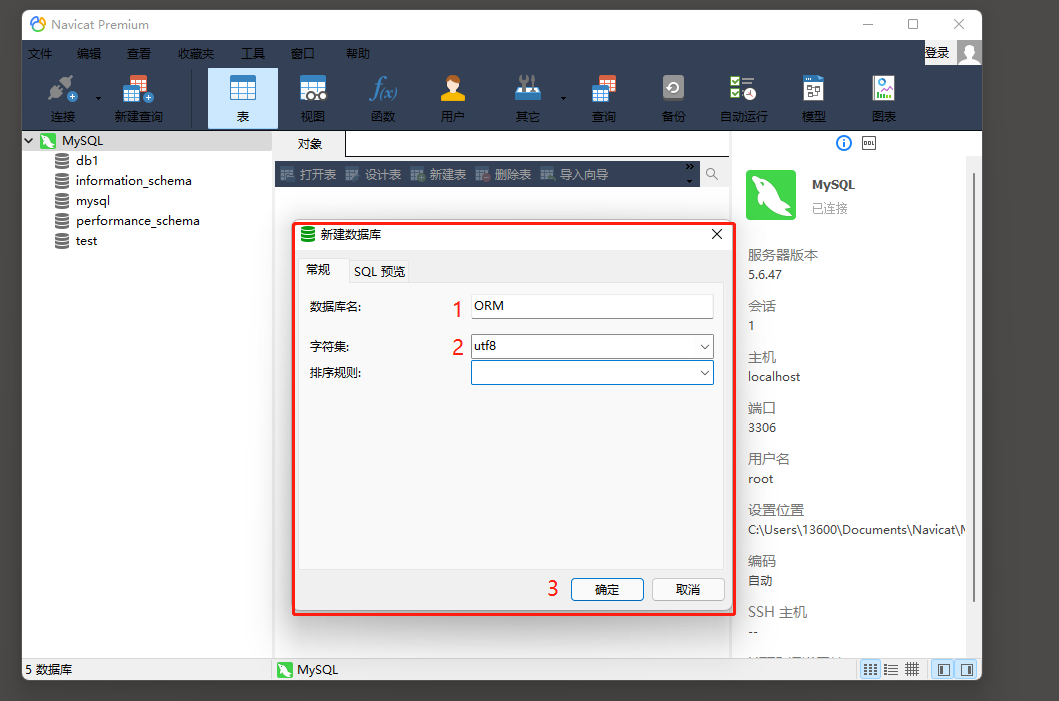Collapse the MySQL connection tree
Screen dimensions: 1059x701
tap(27, 141)
